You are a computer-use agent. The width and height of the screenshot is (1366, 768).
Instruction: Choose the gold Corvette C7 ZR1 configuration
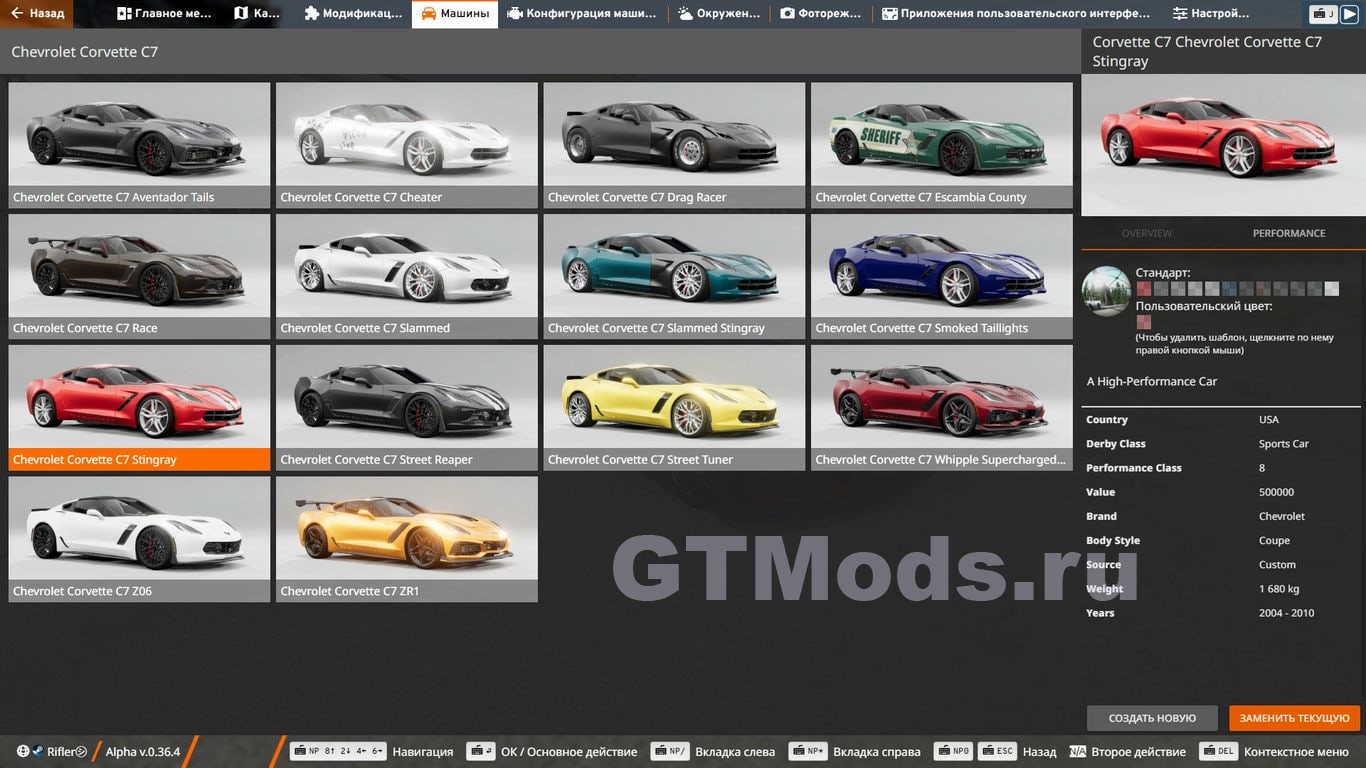(x=407, y=539)
